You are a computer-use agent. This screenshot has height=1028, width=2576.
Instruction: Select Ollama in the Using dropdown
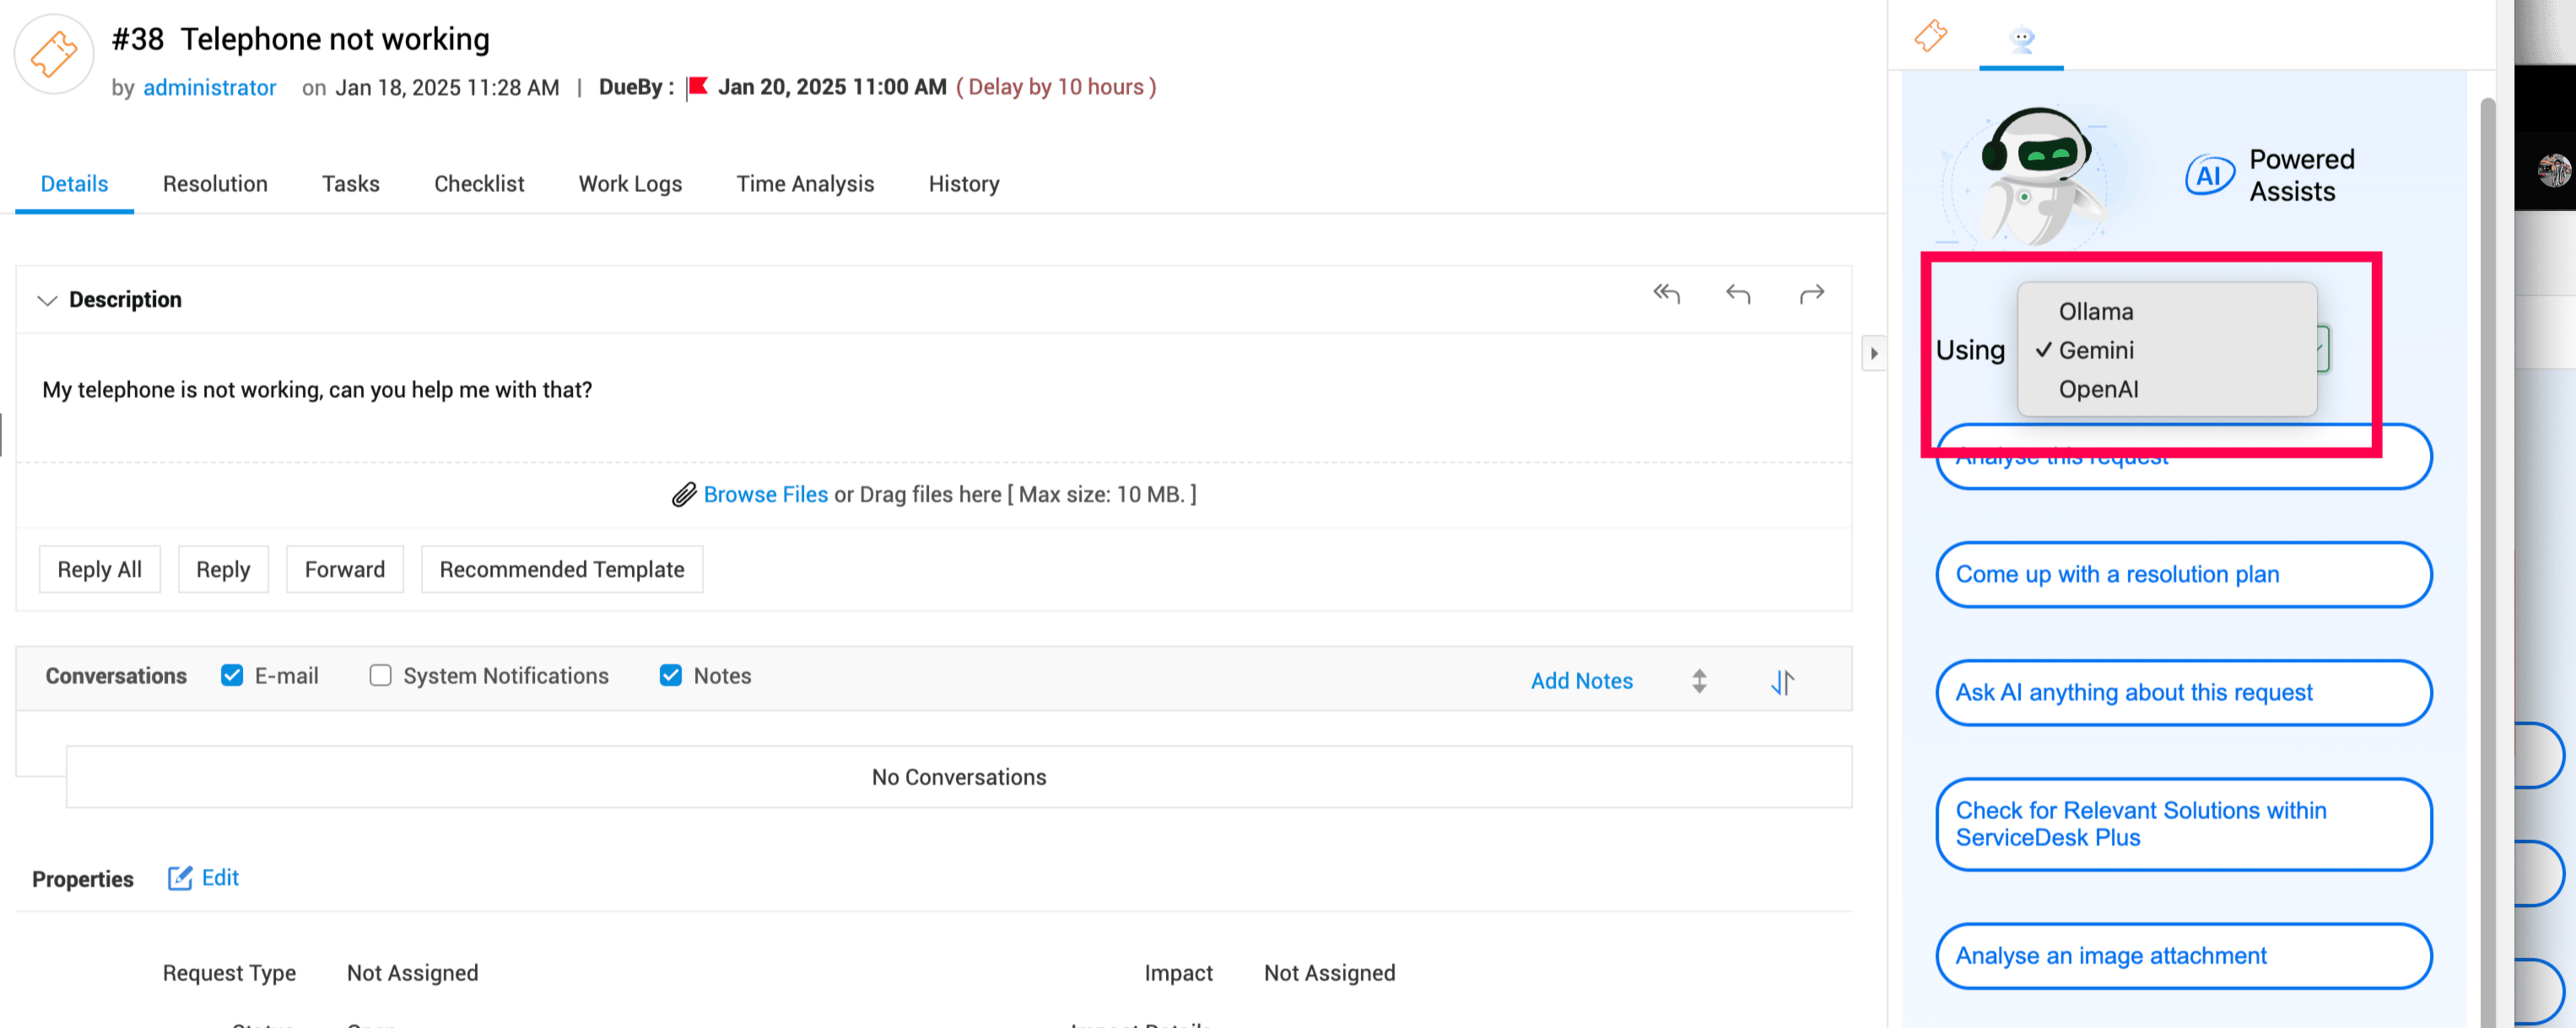pos(2167,312)
